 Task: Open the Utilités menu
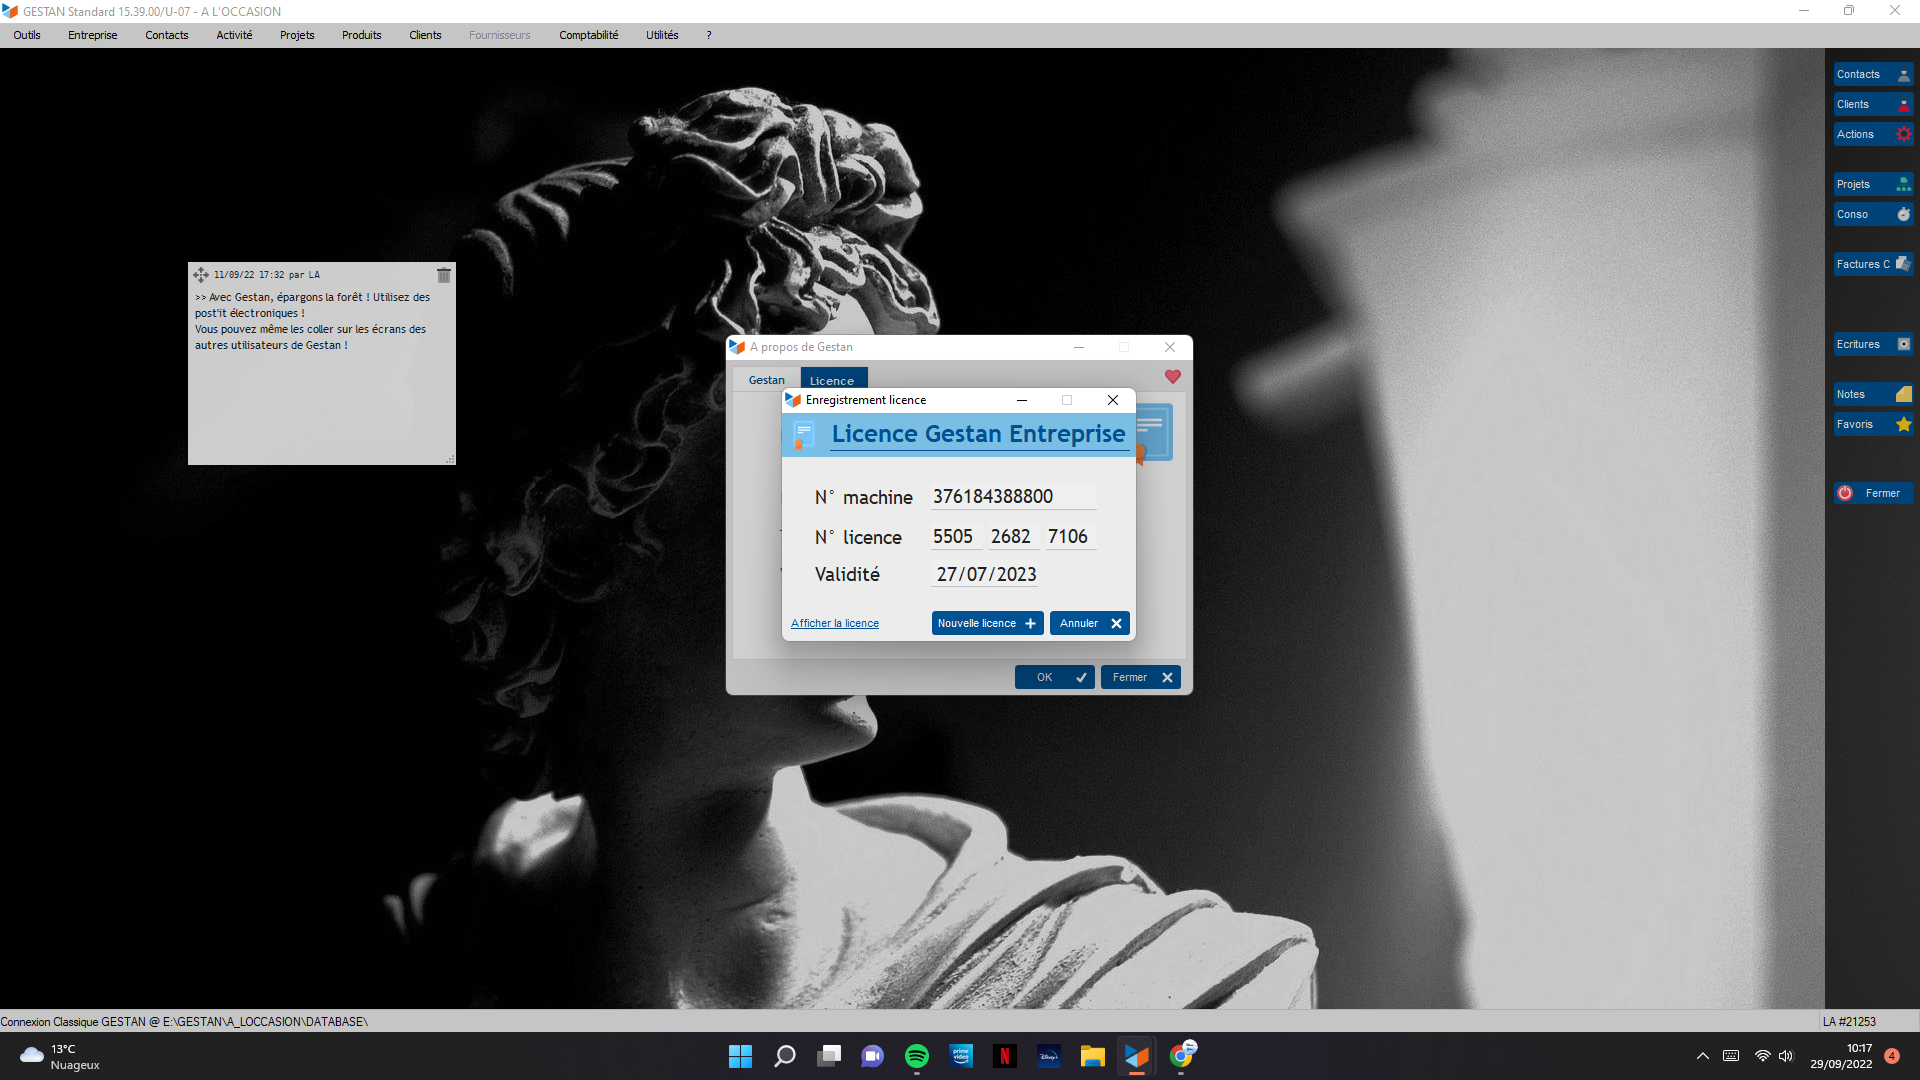tap(661, 35)
